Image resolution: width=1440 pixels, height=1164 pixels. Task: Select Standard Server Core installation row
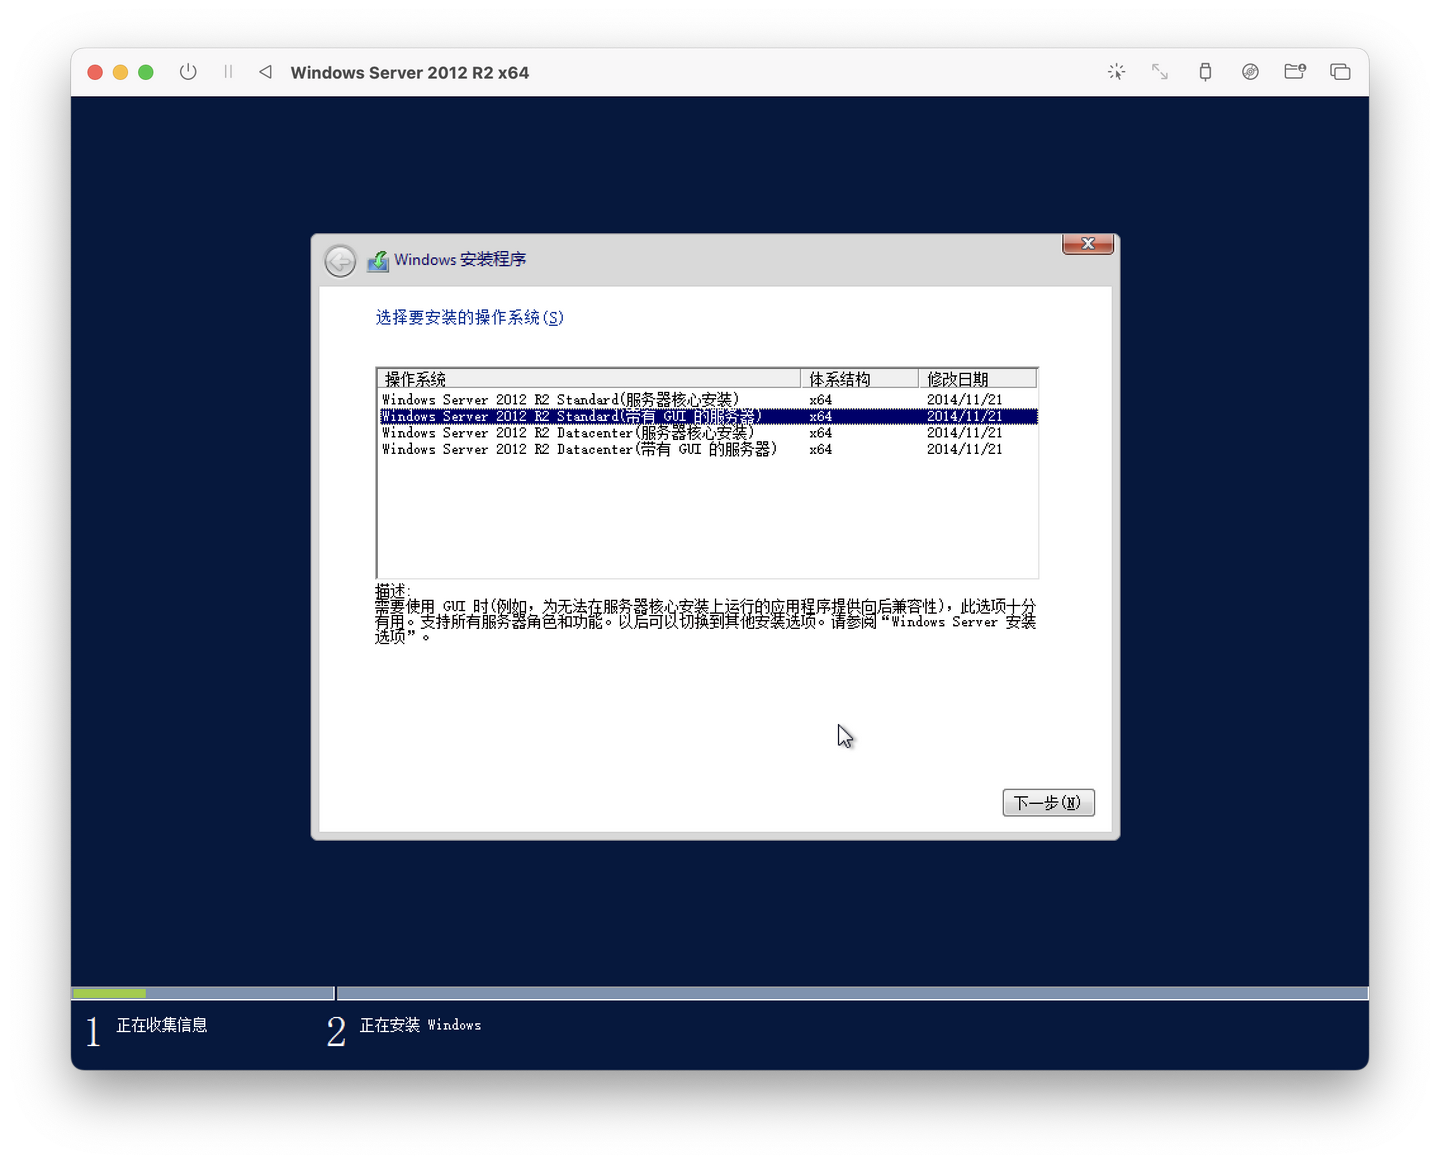(x=708, y=400)
